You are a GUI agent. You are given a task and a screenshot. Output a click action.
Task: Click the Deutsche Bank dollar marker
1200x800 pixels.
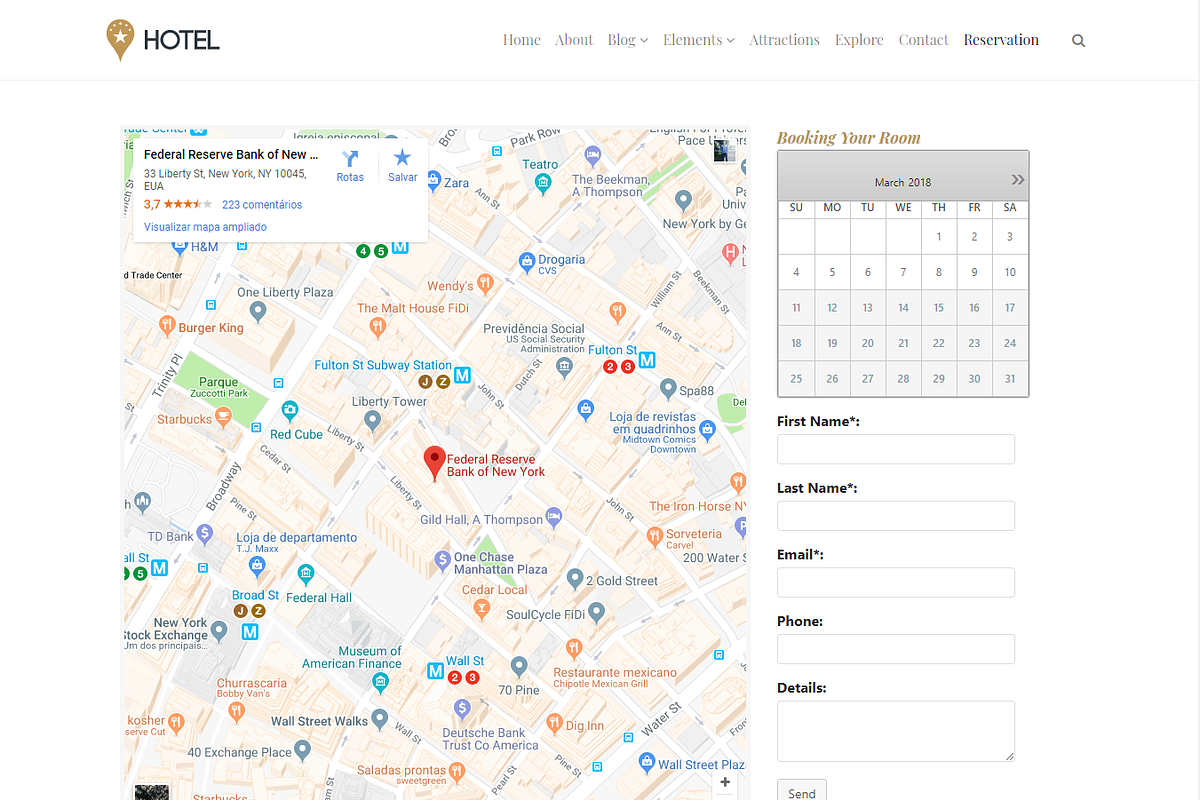coord(461,708)
